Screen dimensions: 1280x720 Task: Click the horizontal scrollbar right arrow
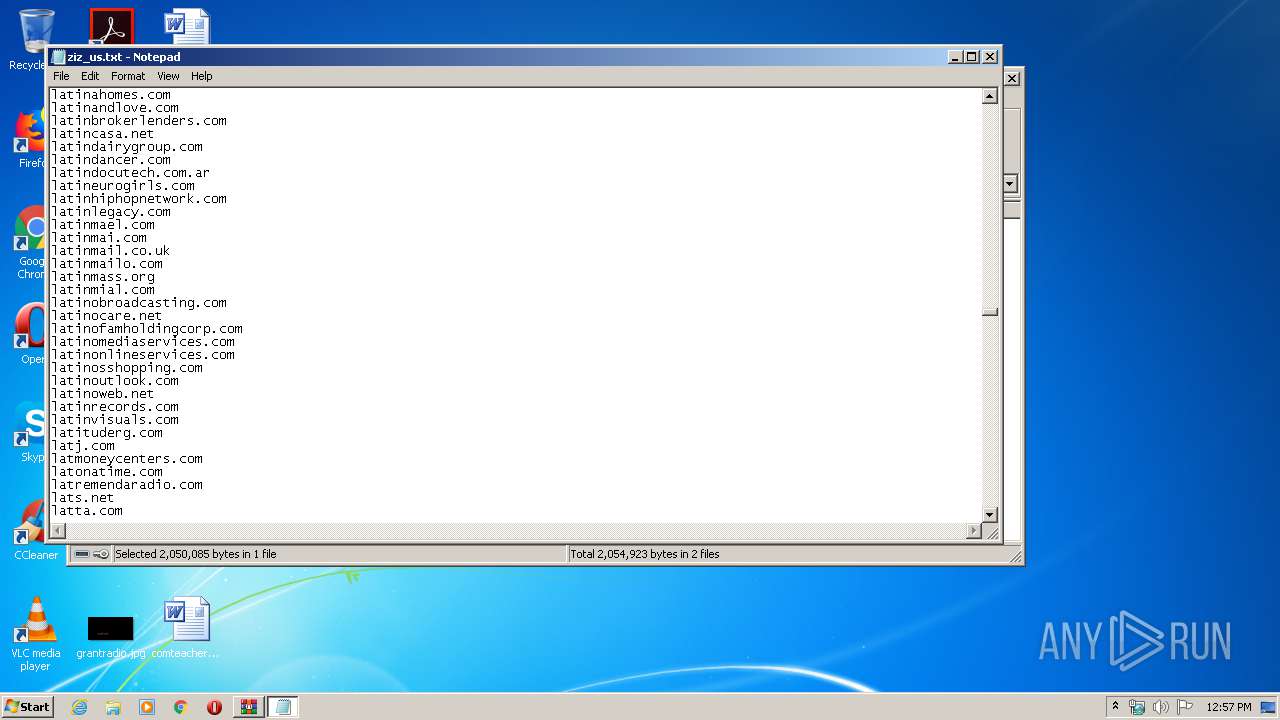pos(974,531)
